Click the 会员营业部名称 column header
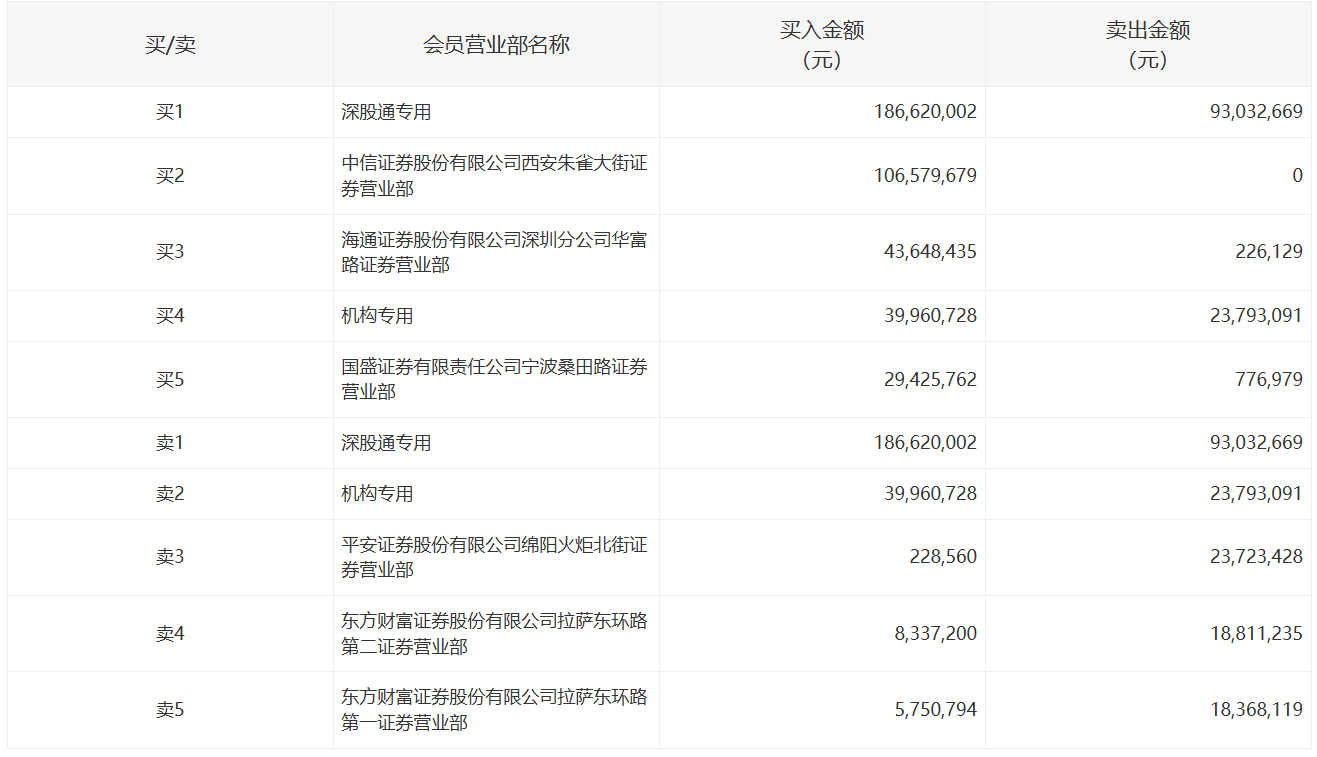1317x757 pixels. [x=496, y=45]
